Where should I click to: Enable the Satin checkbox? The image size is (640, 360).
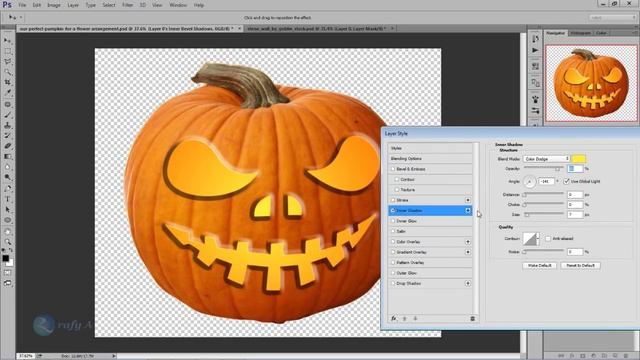click(x=393, y=231)
